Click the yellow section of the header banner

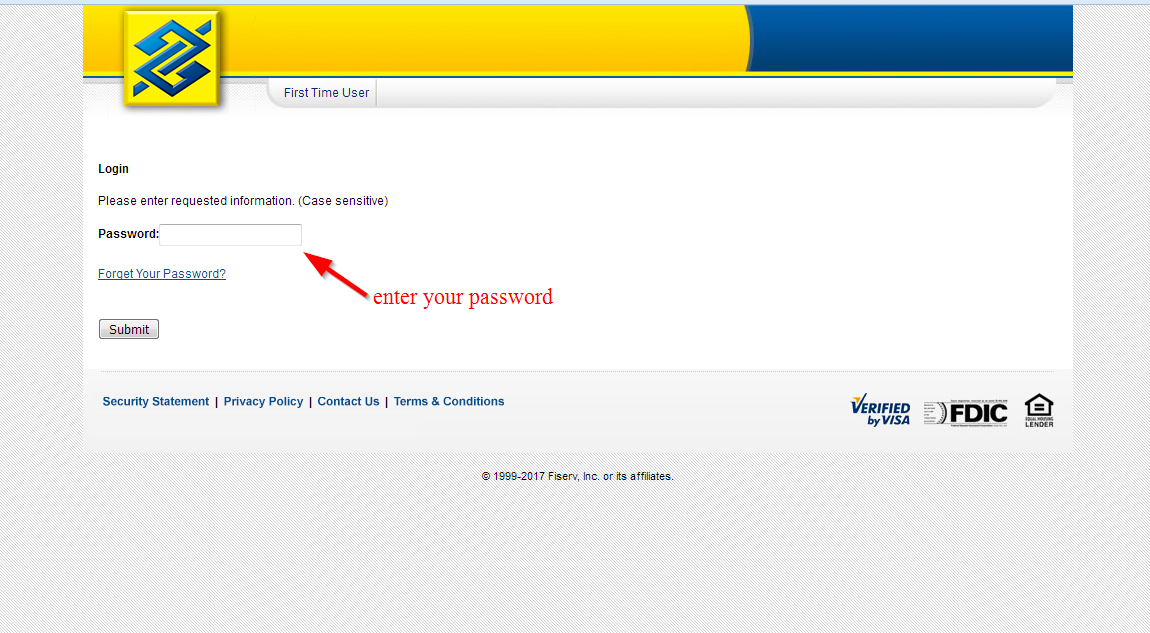[484, 38]
